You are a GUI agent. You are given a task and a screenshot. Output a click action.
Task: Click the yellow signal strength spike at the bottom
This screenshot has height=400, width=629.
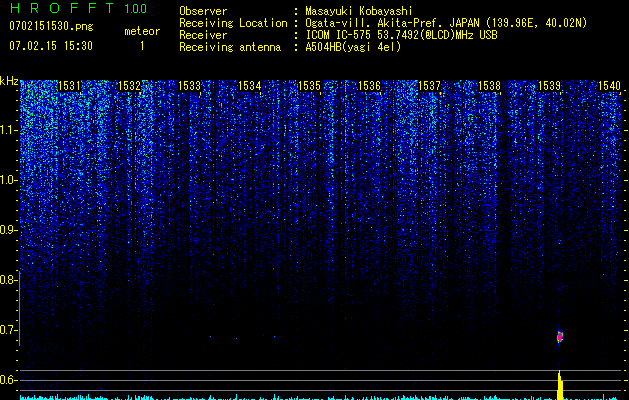point(560,385)
